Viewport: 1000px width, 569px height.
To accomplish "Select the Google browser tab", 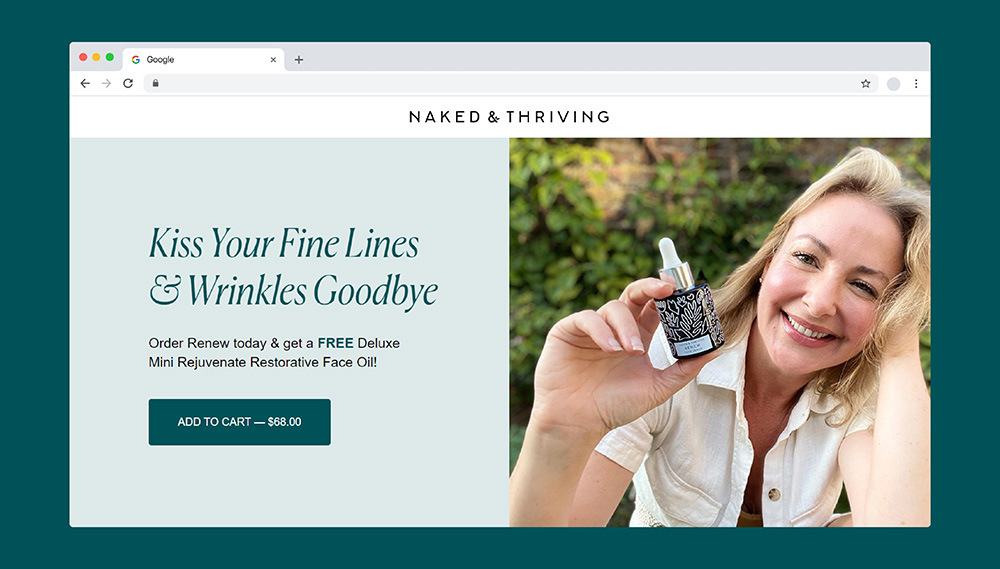I will (x=203, y=59).
